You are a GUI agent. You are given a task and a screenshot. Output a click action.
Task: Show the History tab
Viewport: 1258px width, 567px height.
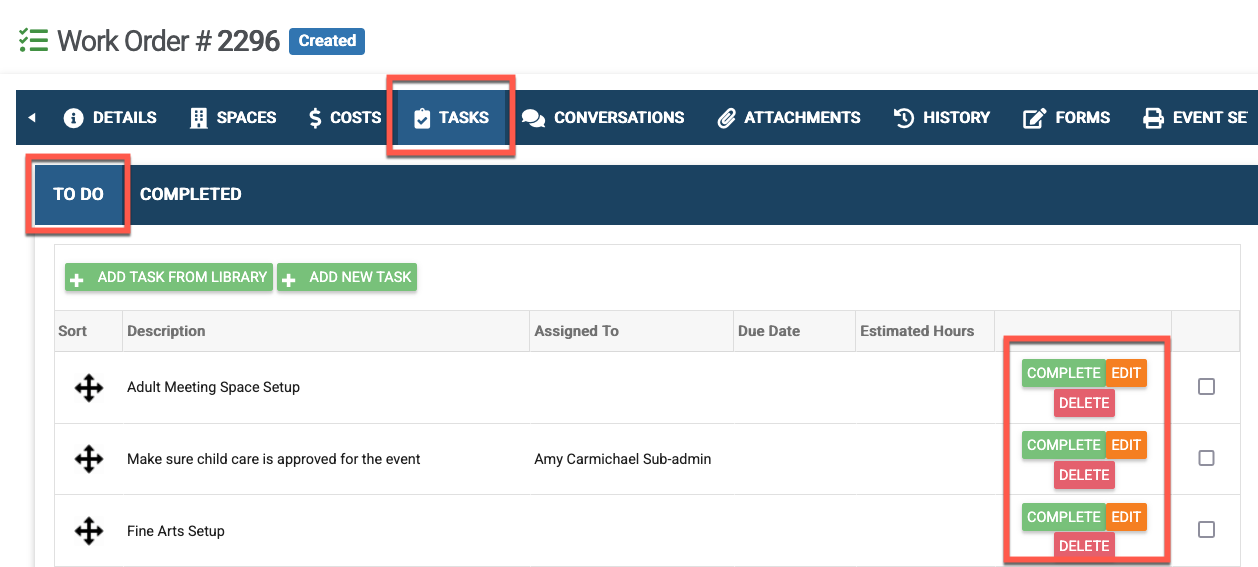tap(941, 118)
